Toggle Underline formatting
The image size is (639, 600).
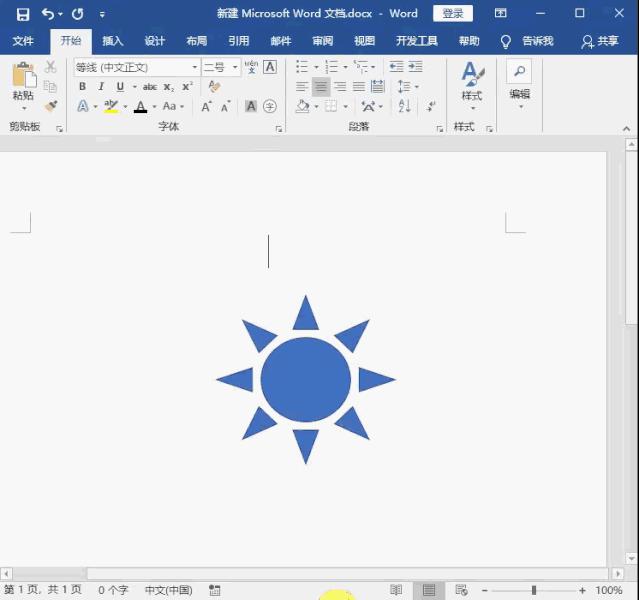(x=120, y=86)
